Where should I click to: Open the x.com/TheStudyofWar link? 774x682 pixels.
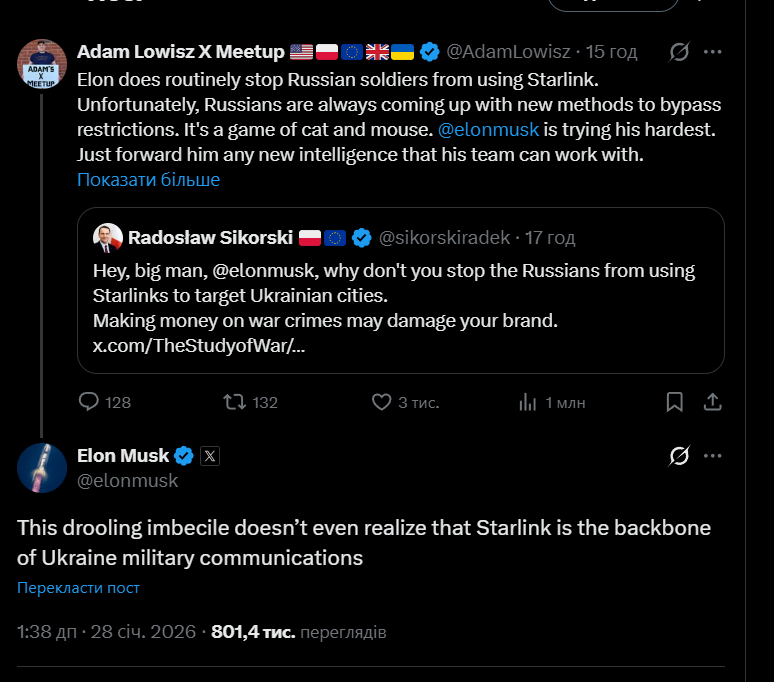[199, 347]
